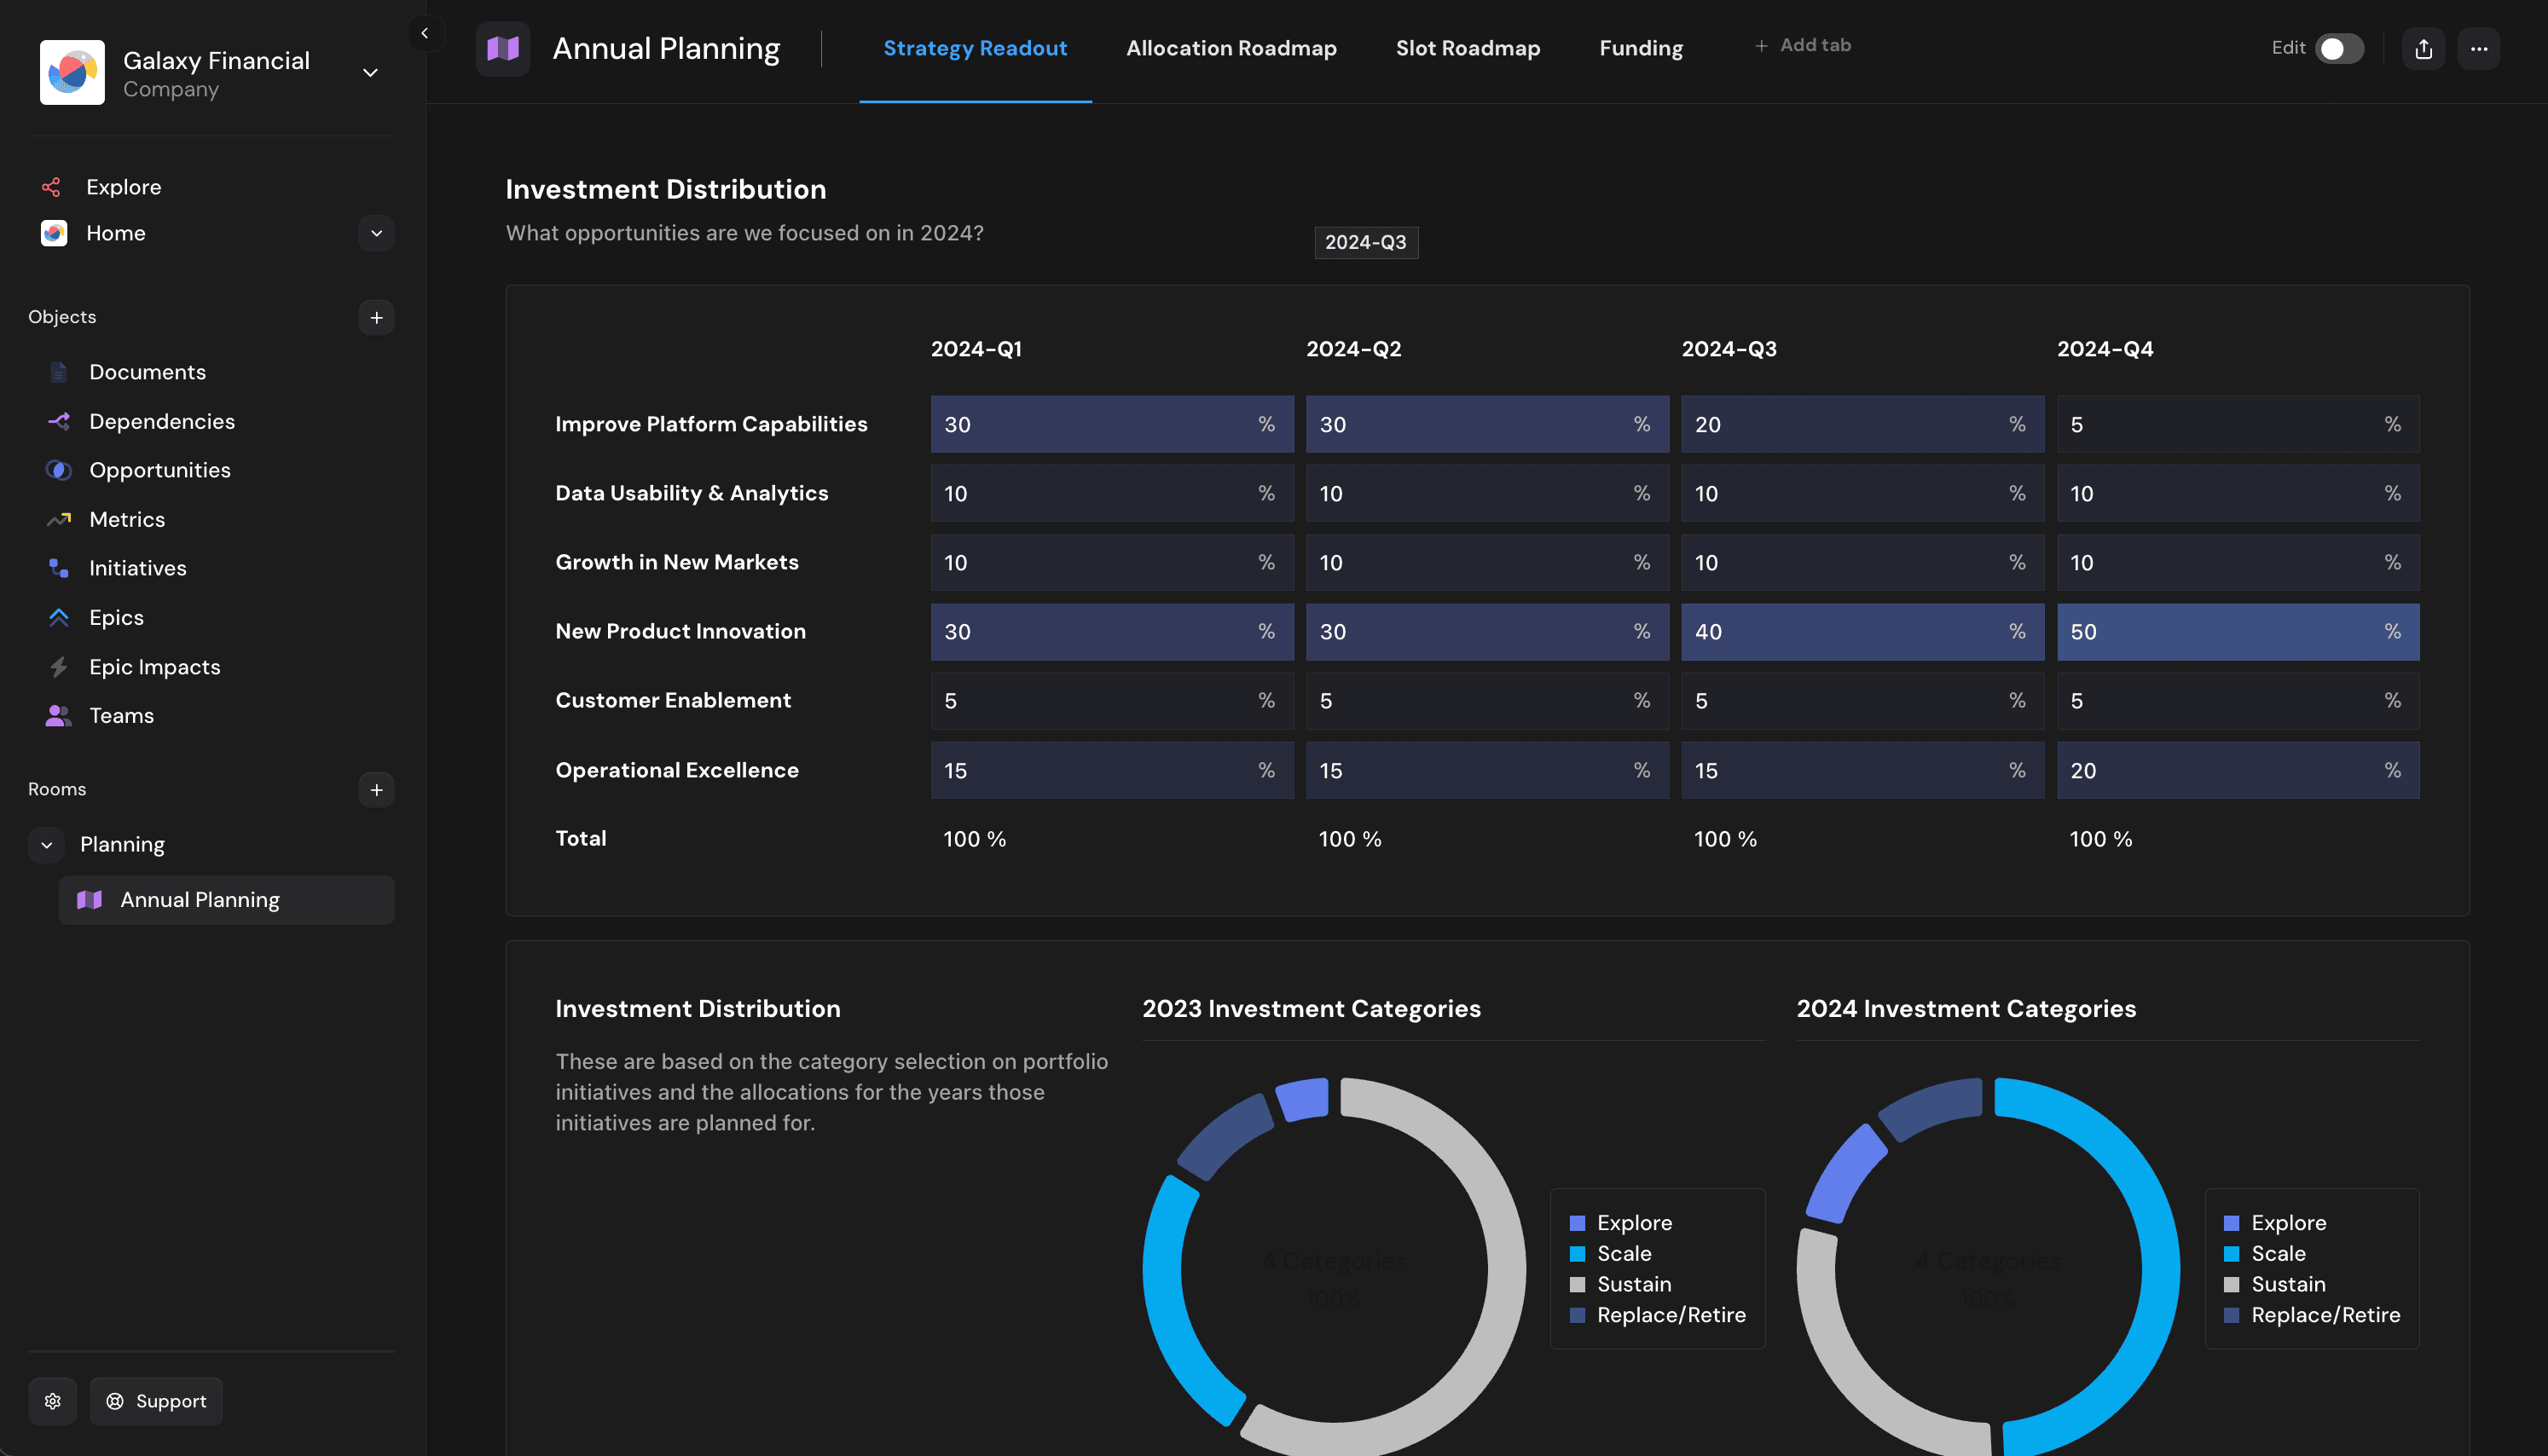Click the share/export icon top right

pyautogui.click(x=2423, y=47)
